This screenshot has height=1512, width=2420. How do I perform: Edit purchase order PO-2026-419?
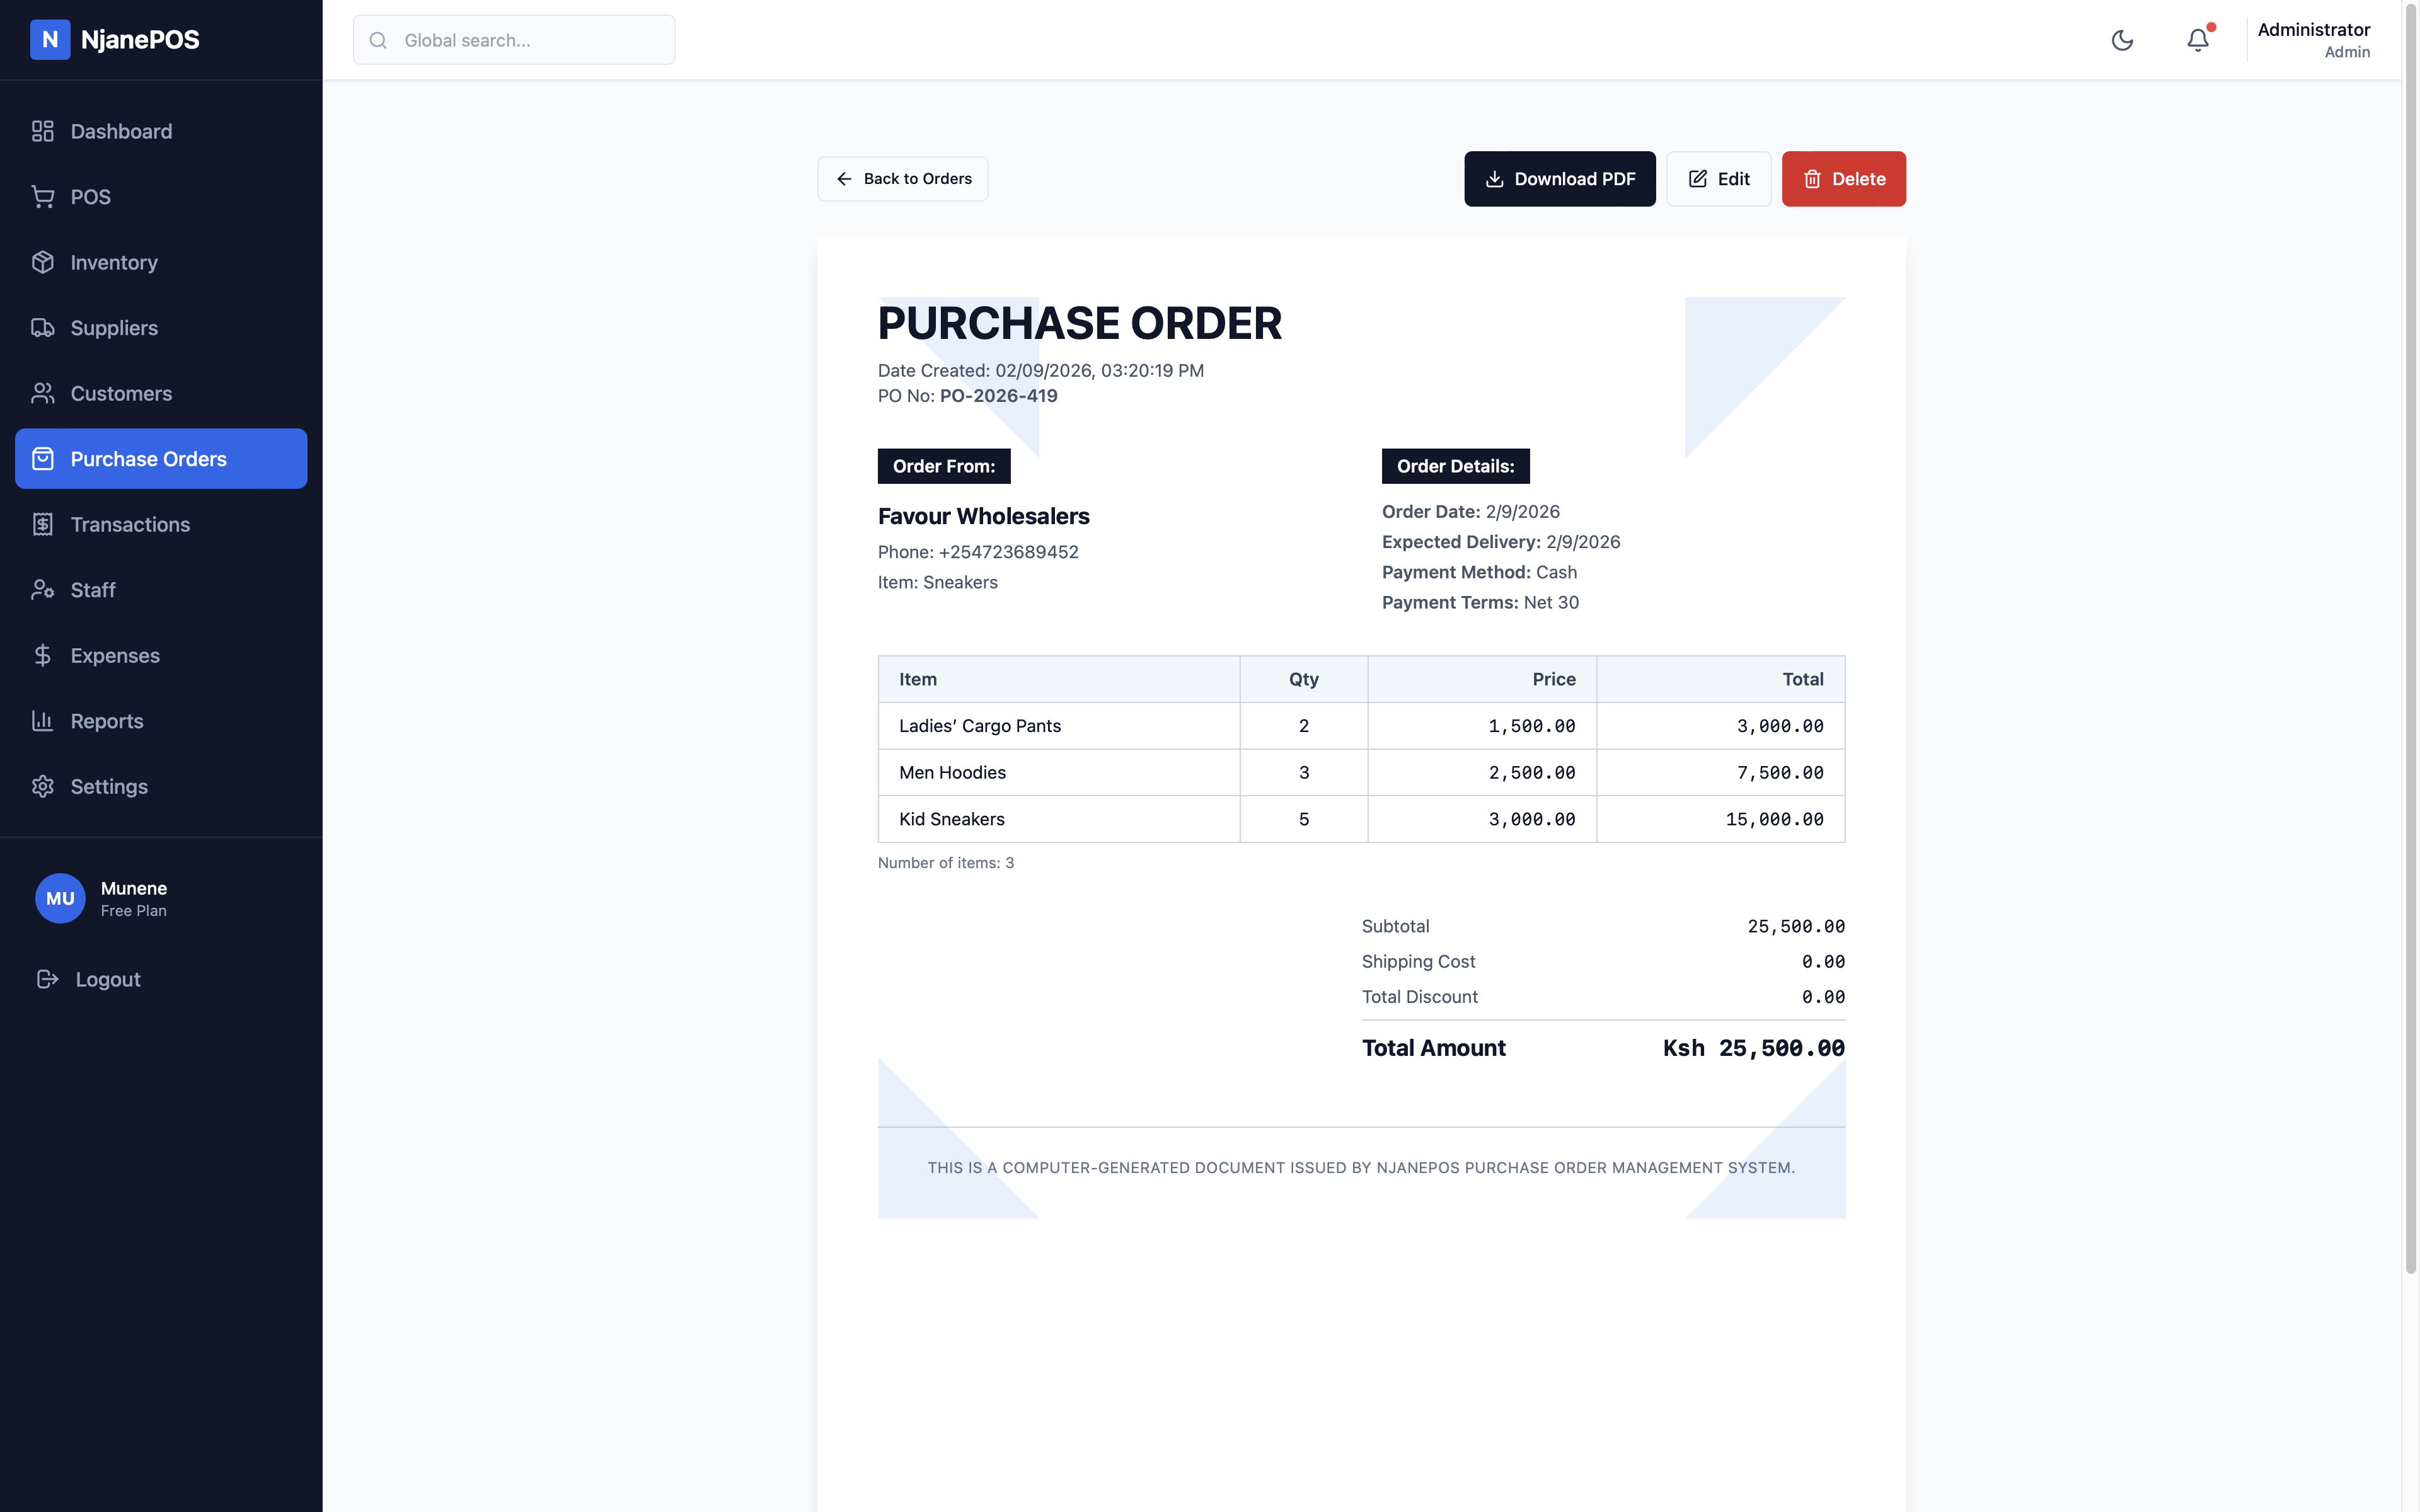(1719, 179)
